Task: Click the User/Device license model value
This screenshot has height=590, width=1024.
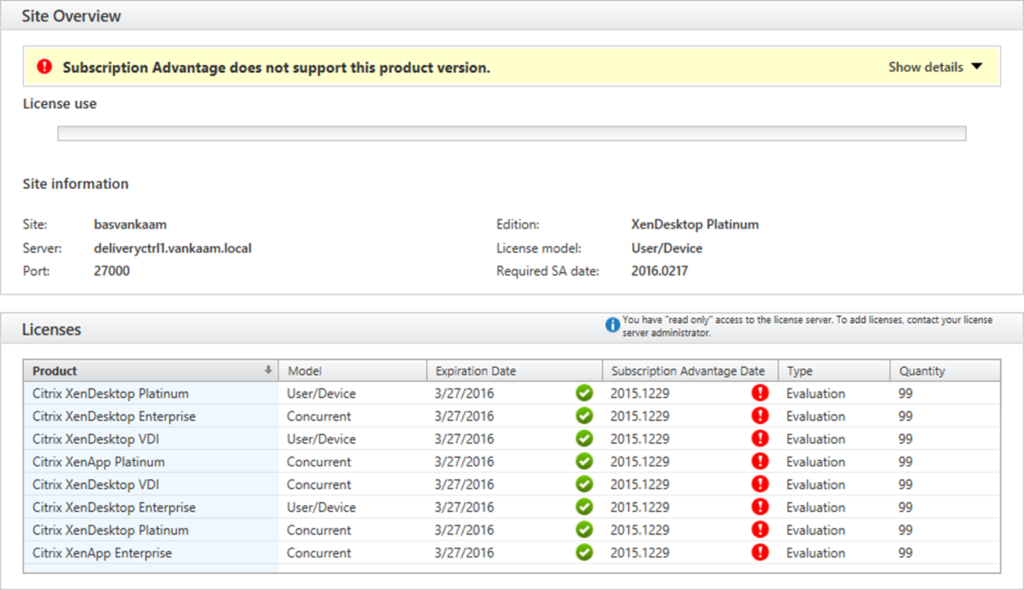Action: click(x=667, y=248)
